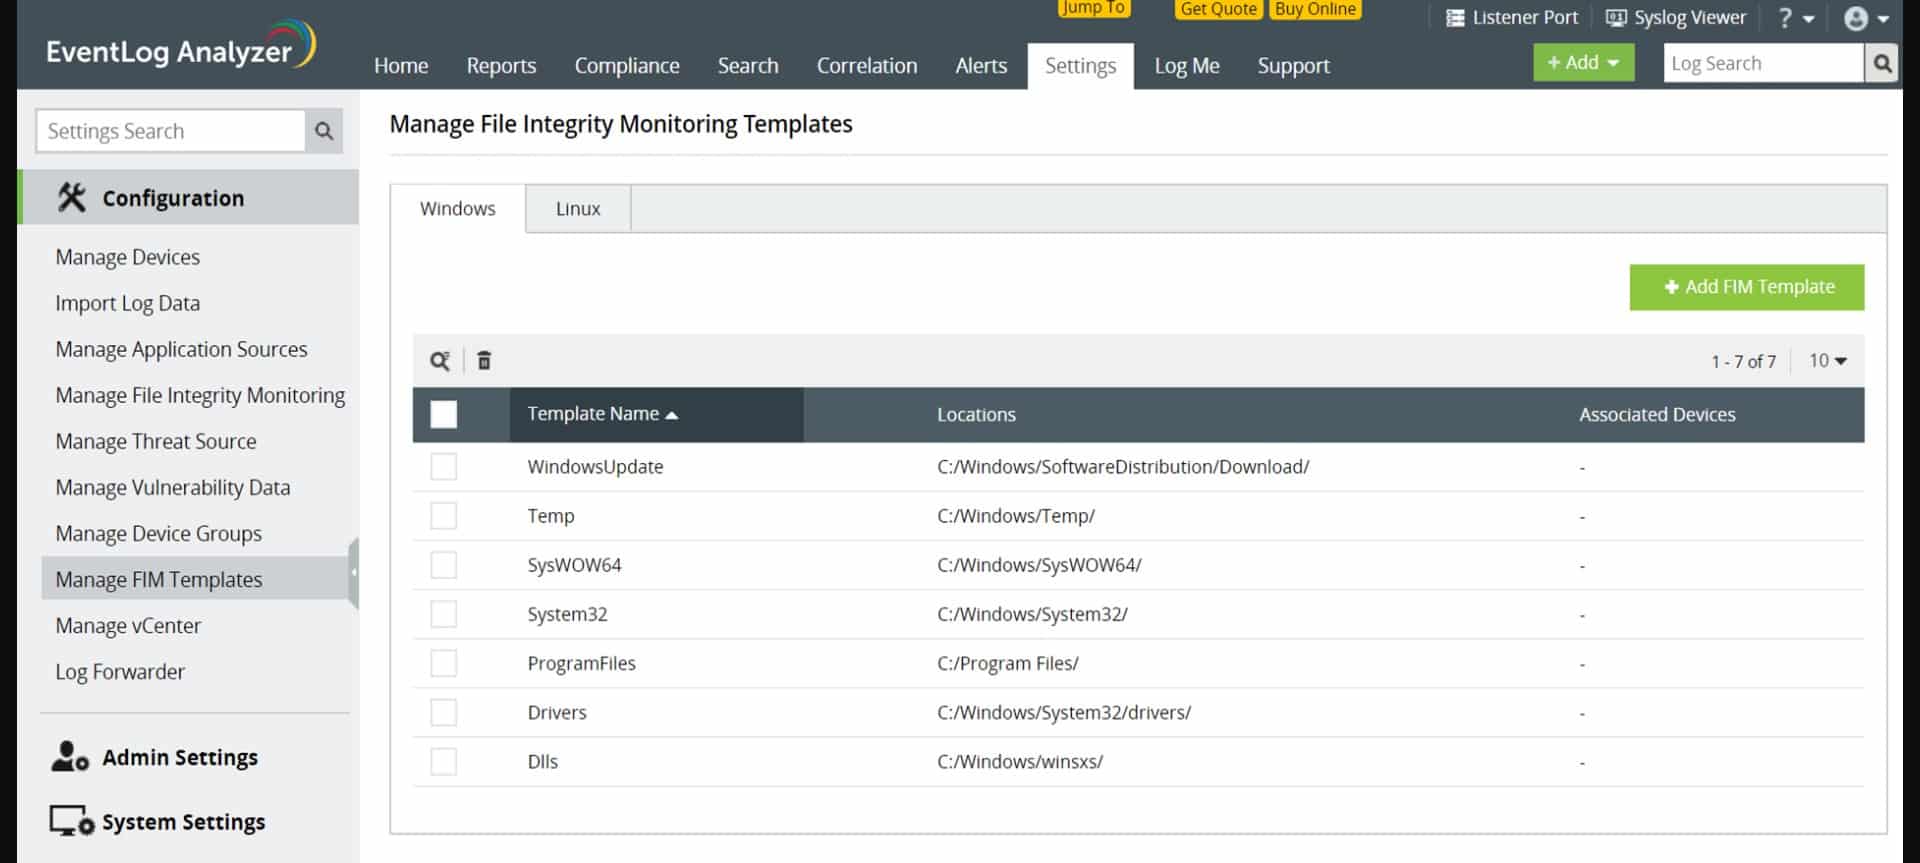The image size is (1920, 863).
Task: Check the Drivers template checkbox
Action: coord(444,712)
